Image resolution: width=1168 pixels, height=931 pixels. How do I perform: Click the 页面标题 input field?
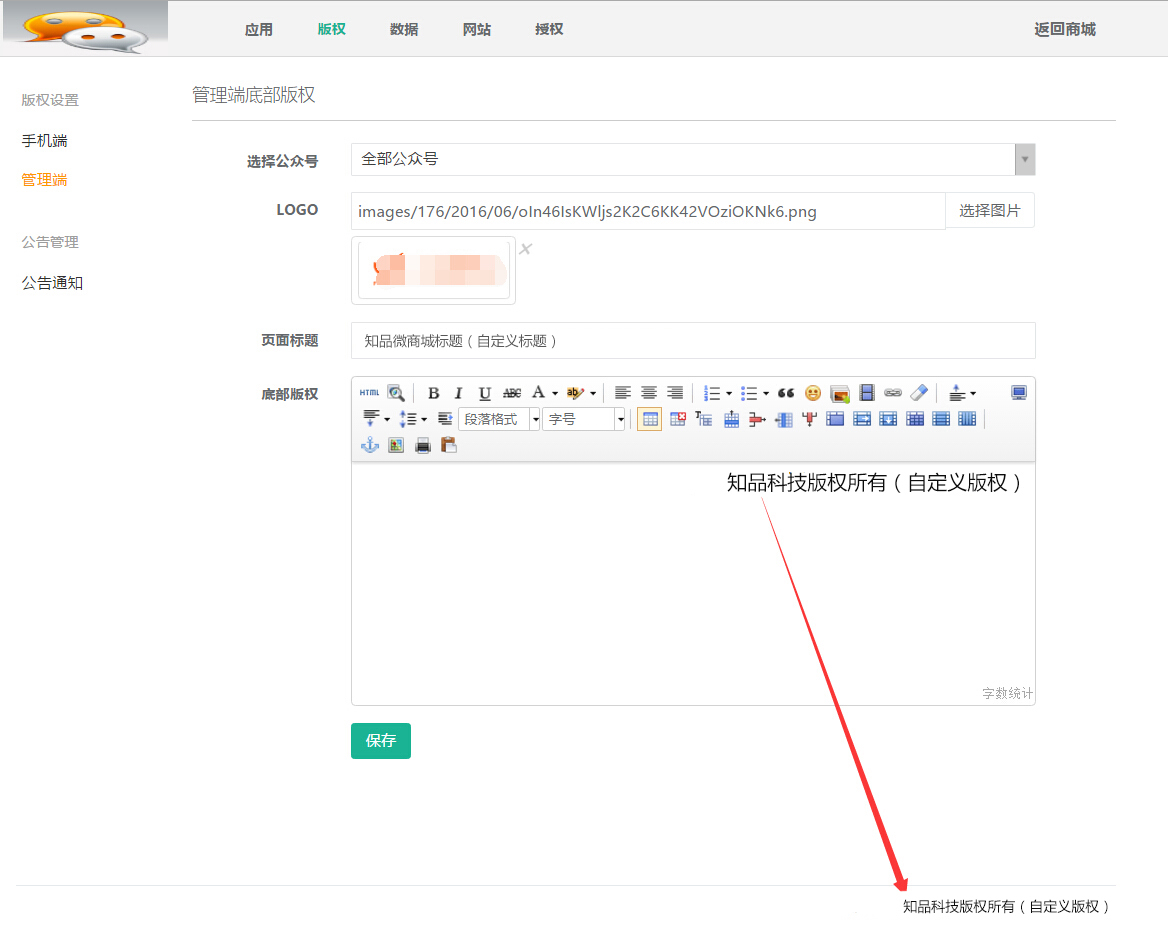692,341
